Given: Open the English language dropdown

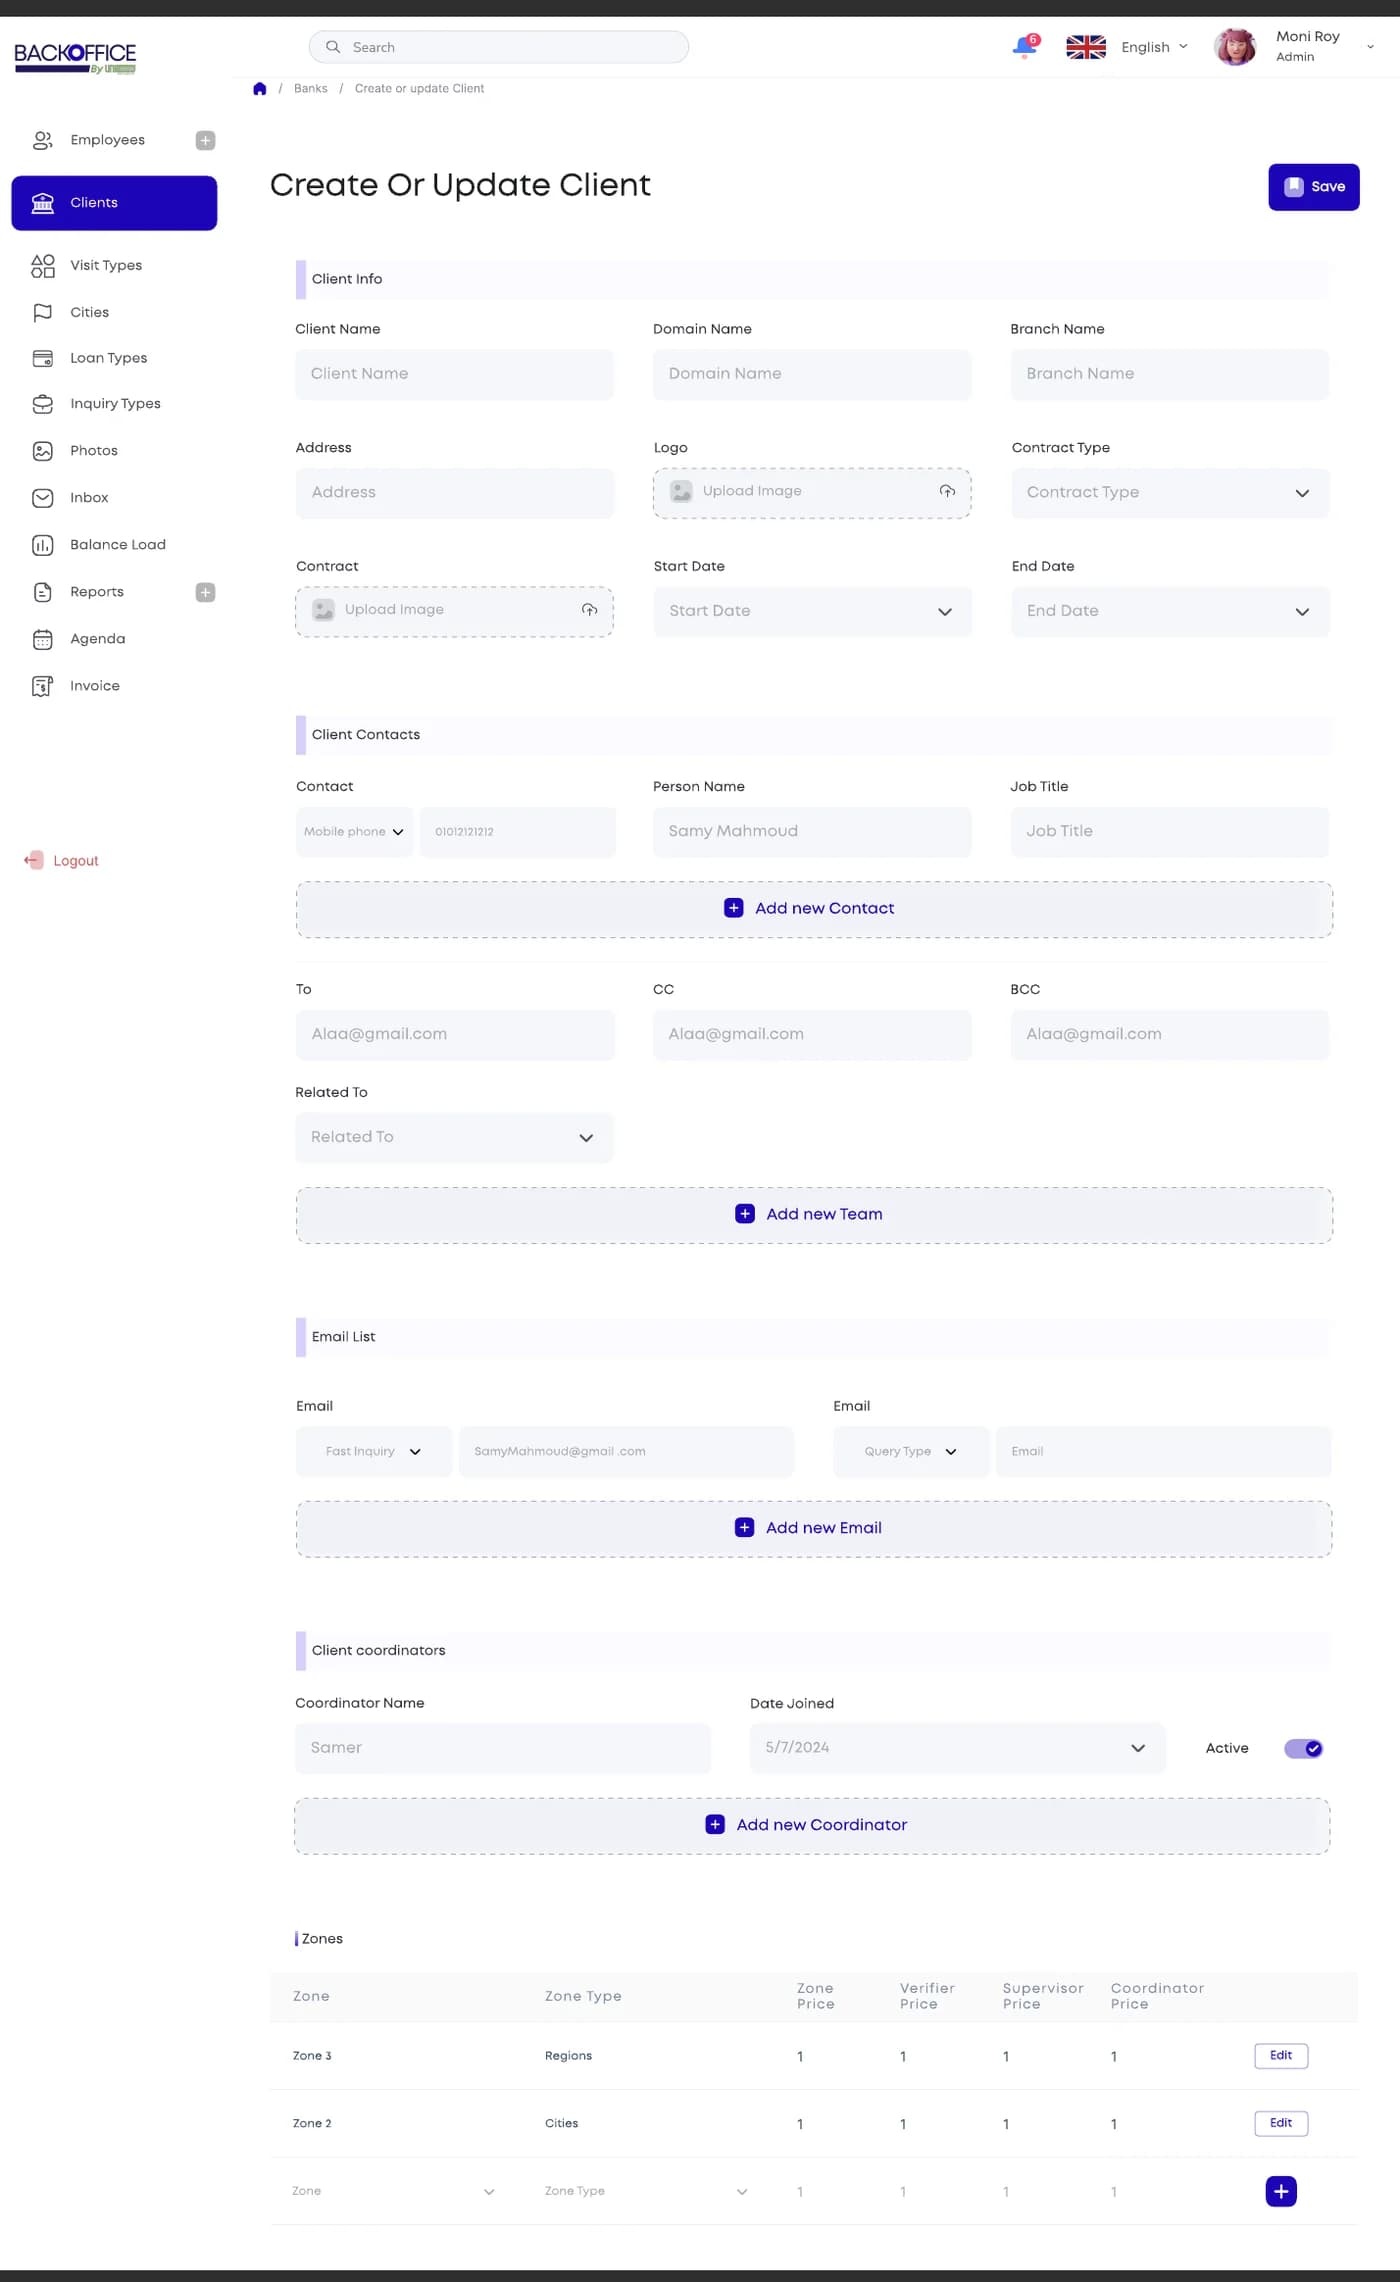Looking at the screenshot, I should [1154, 47].
